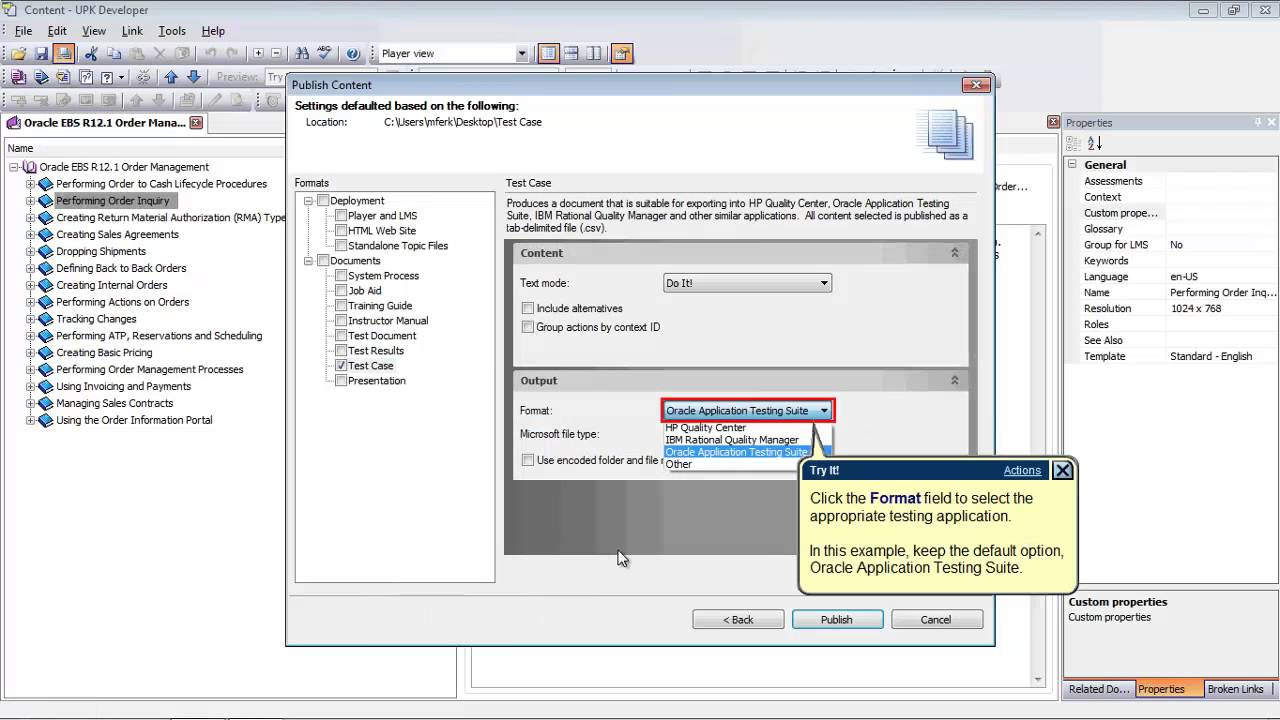
Task: Click the Publish button
Action: coord(837,620)
